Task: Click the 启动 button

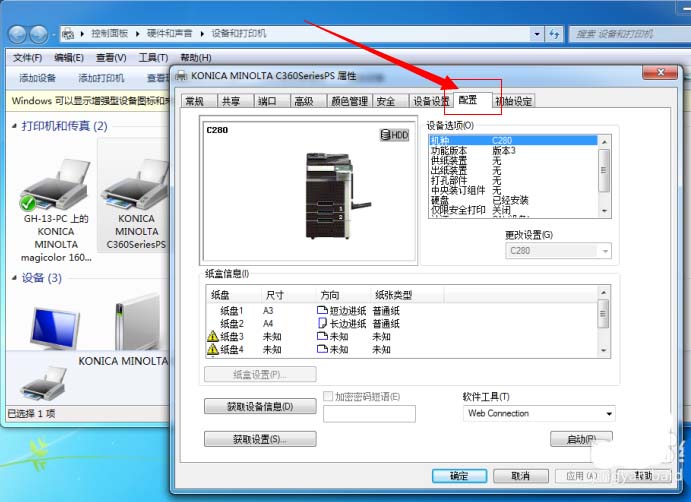Action: click(581, 439)
